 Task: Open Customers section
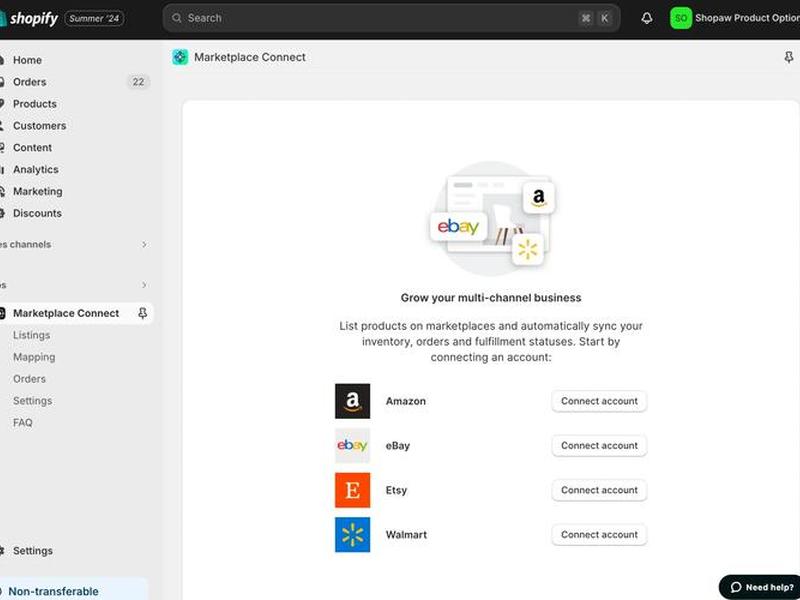coord(39,126)
